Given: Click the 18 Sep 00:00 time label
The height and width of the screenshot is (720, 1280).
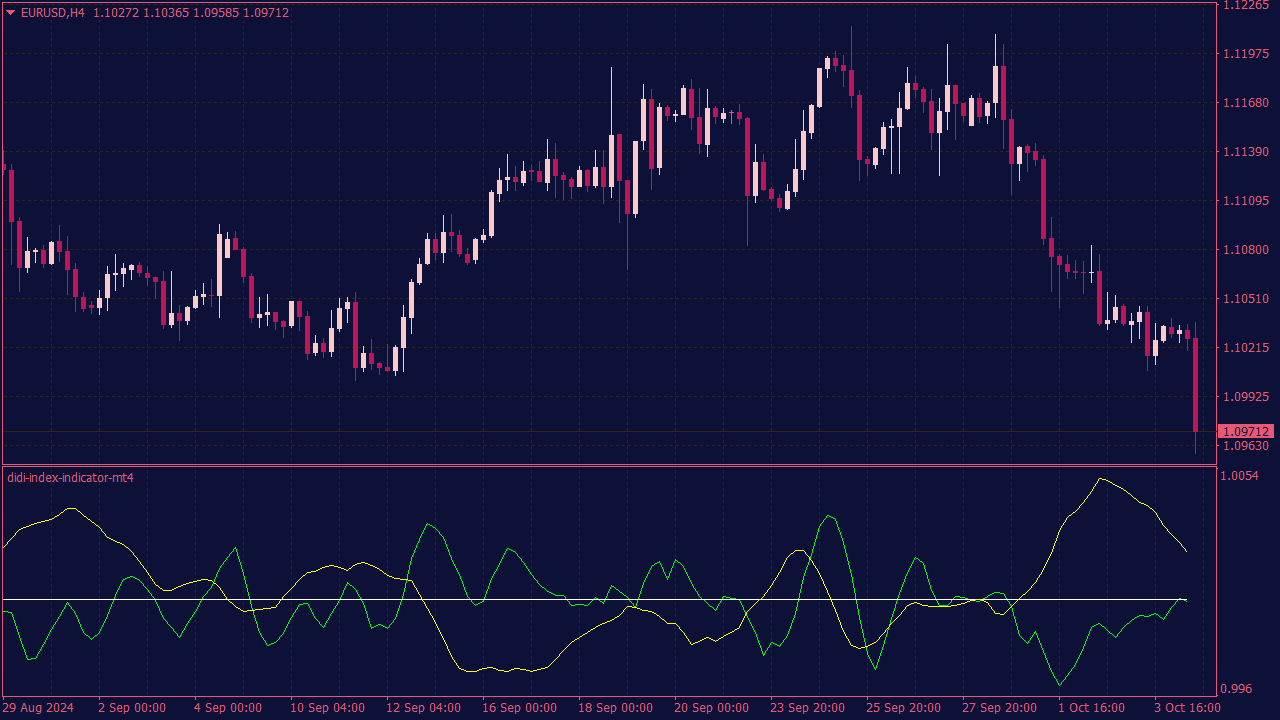Looking at the screenshot, I should 615,708.
